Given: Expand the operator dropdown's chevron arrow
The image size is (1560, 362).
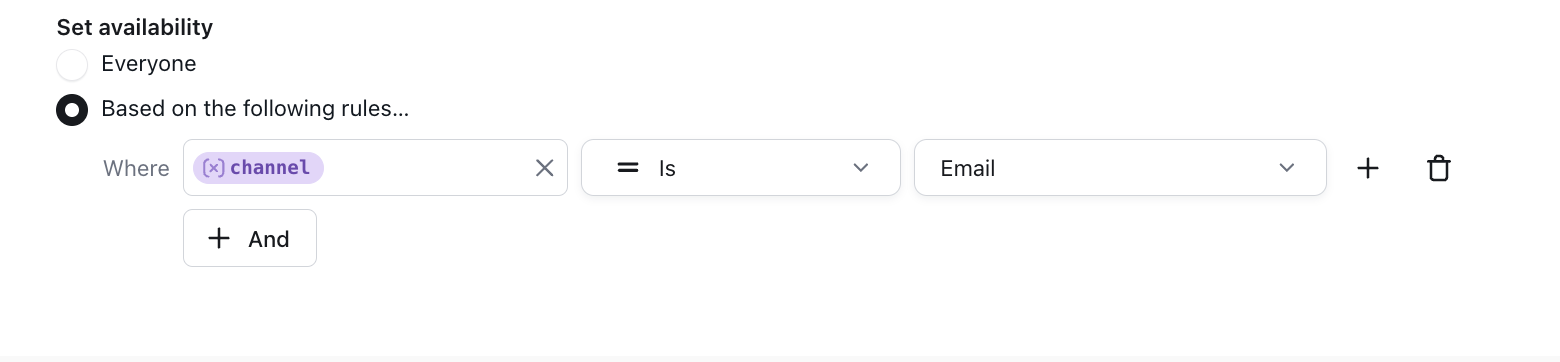Looking at the screenshot, I should [x=861, y=168].
